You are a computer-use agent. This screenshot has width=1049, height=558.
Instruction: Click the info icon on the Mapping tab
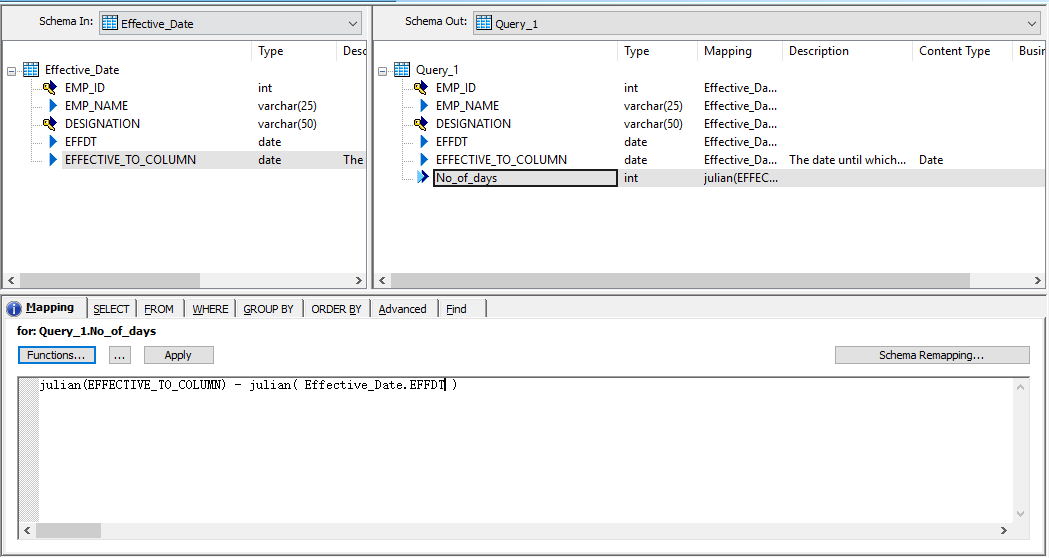(x=13, y=308)
